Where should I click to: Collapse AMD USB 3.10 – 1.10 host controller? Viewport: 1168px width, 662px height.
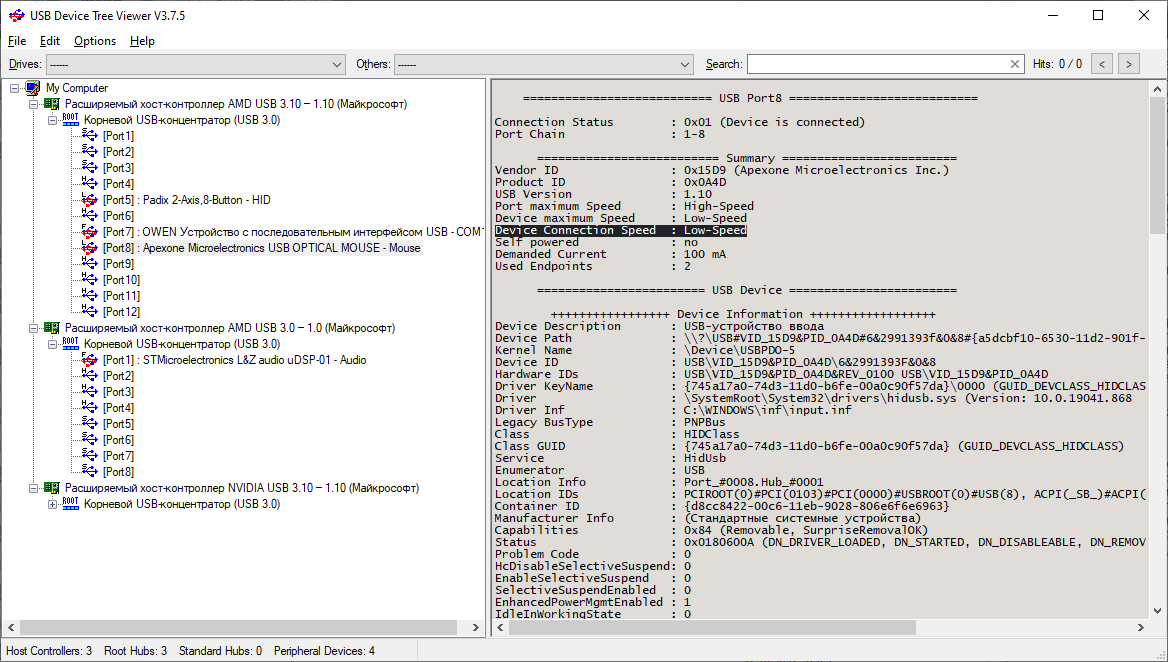pos(34,104)
